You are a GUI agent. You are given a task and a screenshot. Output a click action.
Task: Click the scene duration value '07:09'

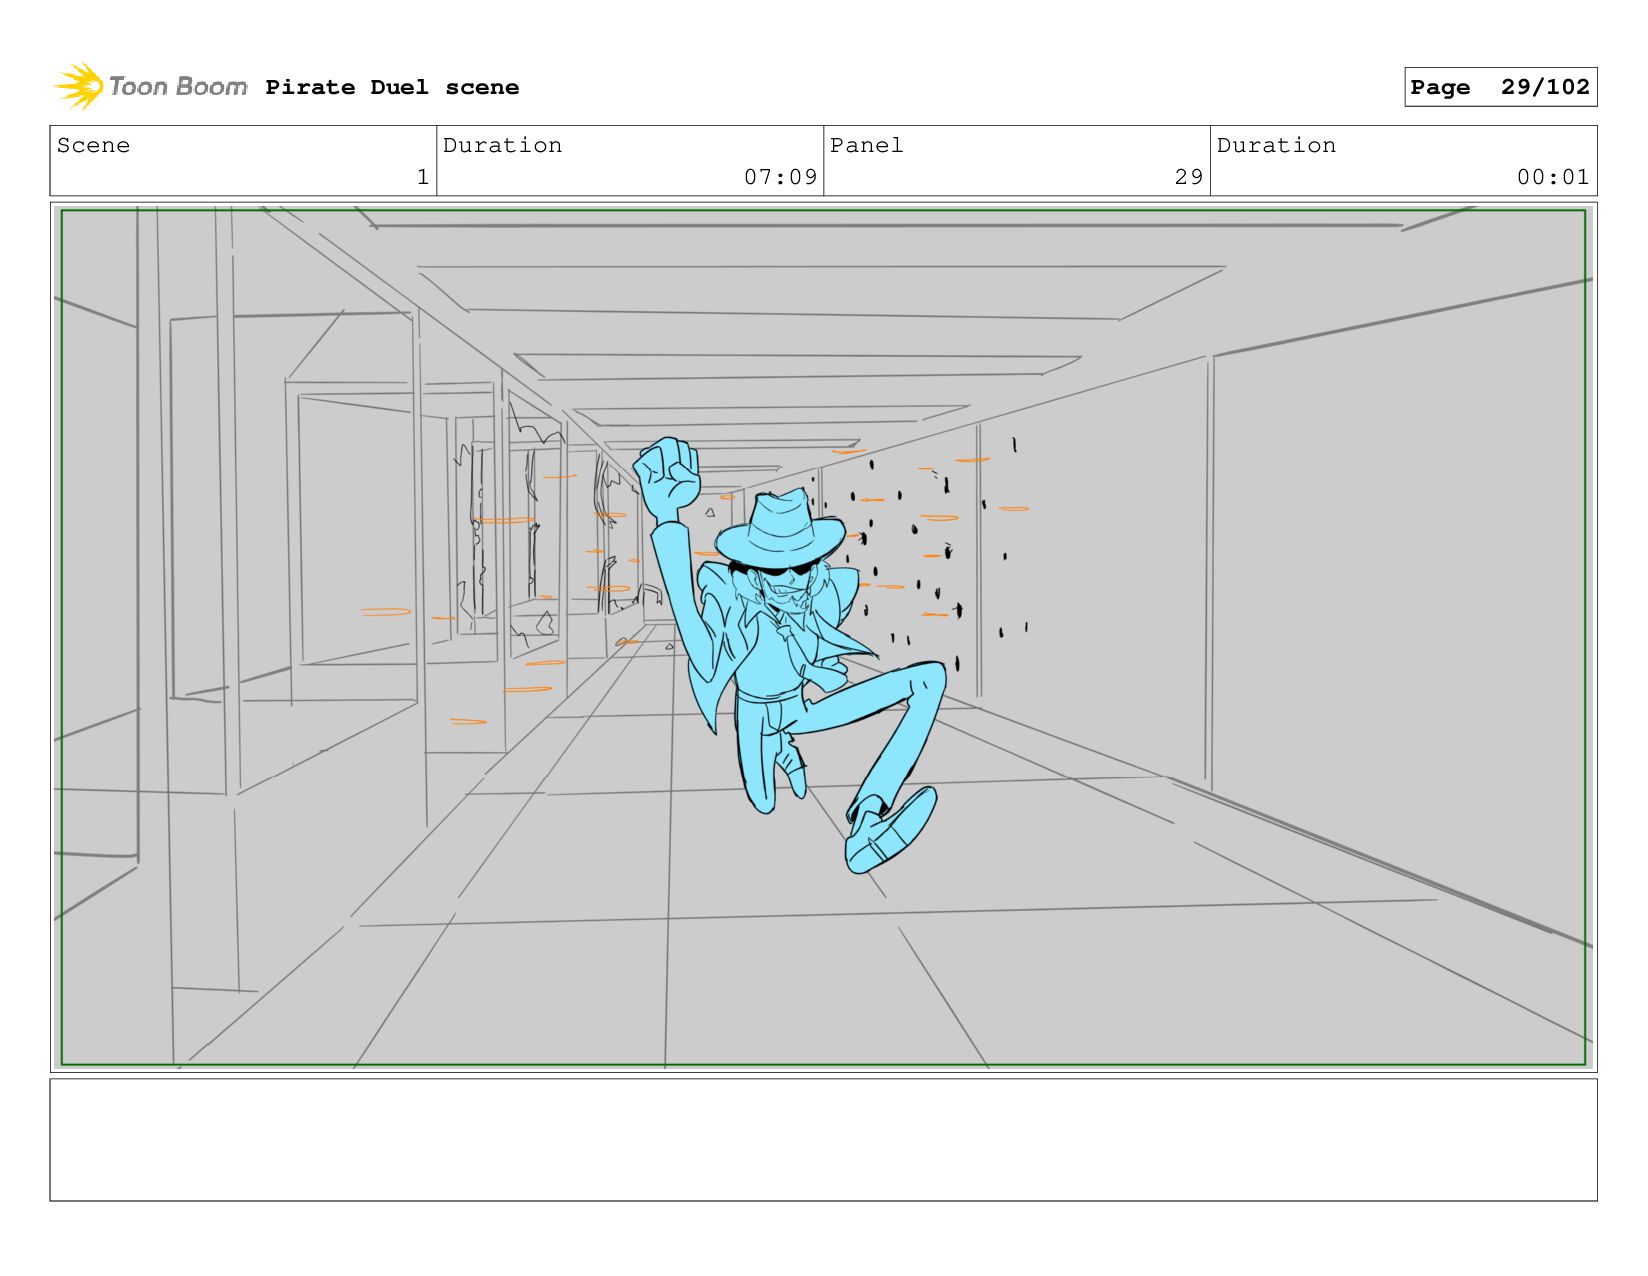[x=780, y=177]
